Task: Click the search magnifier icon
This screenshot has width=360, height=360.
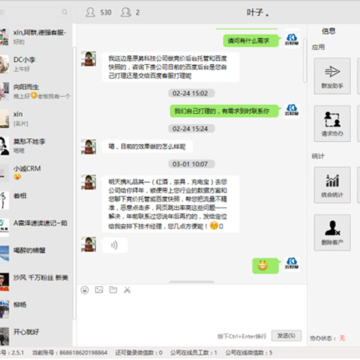Action: 65,12
